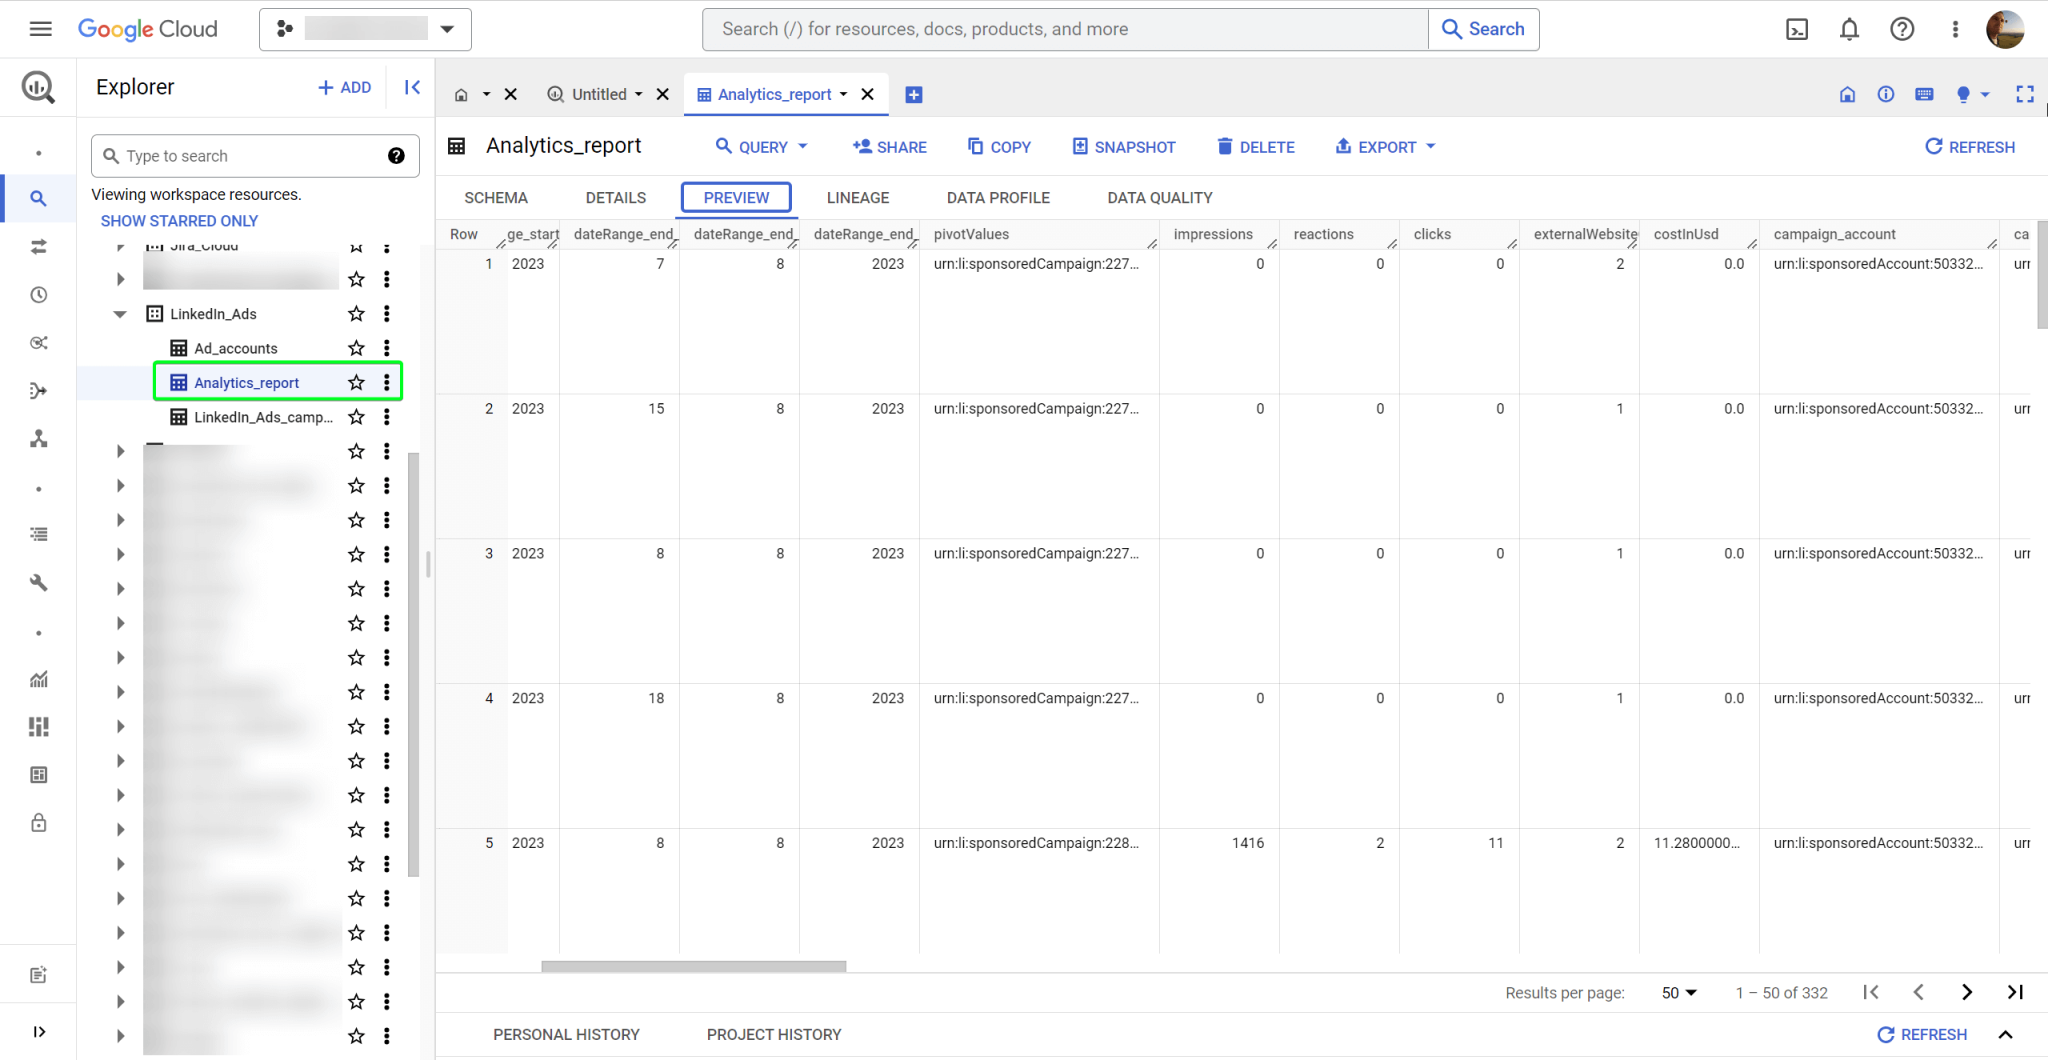Activate the Cloud Shell terminal
The image size is (2048, 1060).
pos(1797,29)
